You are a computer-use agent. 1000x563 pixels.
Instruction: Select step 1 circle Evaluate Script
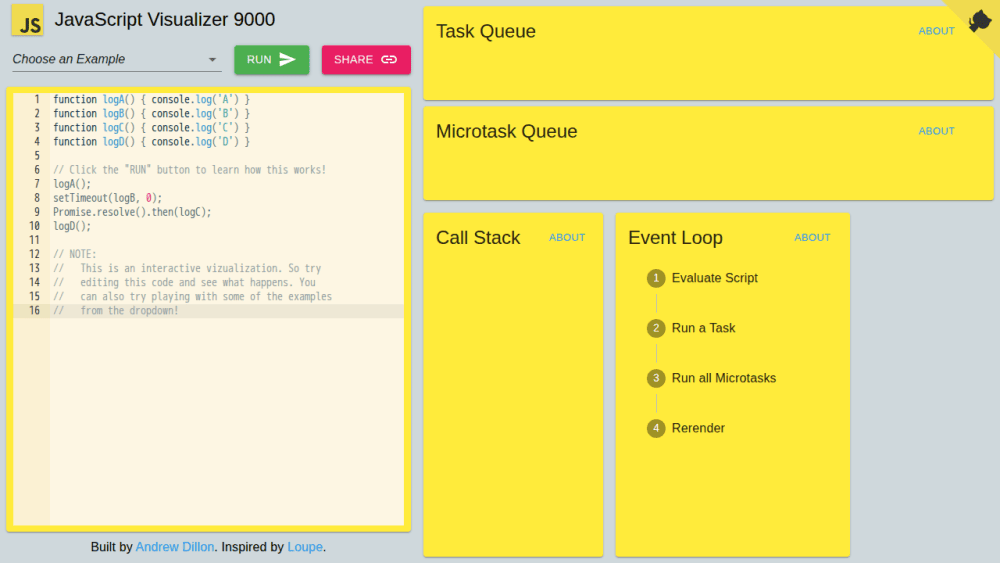point(656,278)
